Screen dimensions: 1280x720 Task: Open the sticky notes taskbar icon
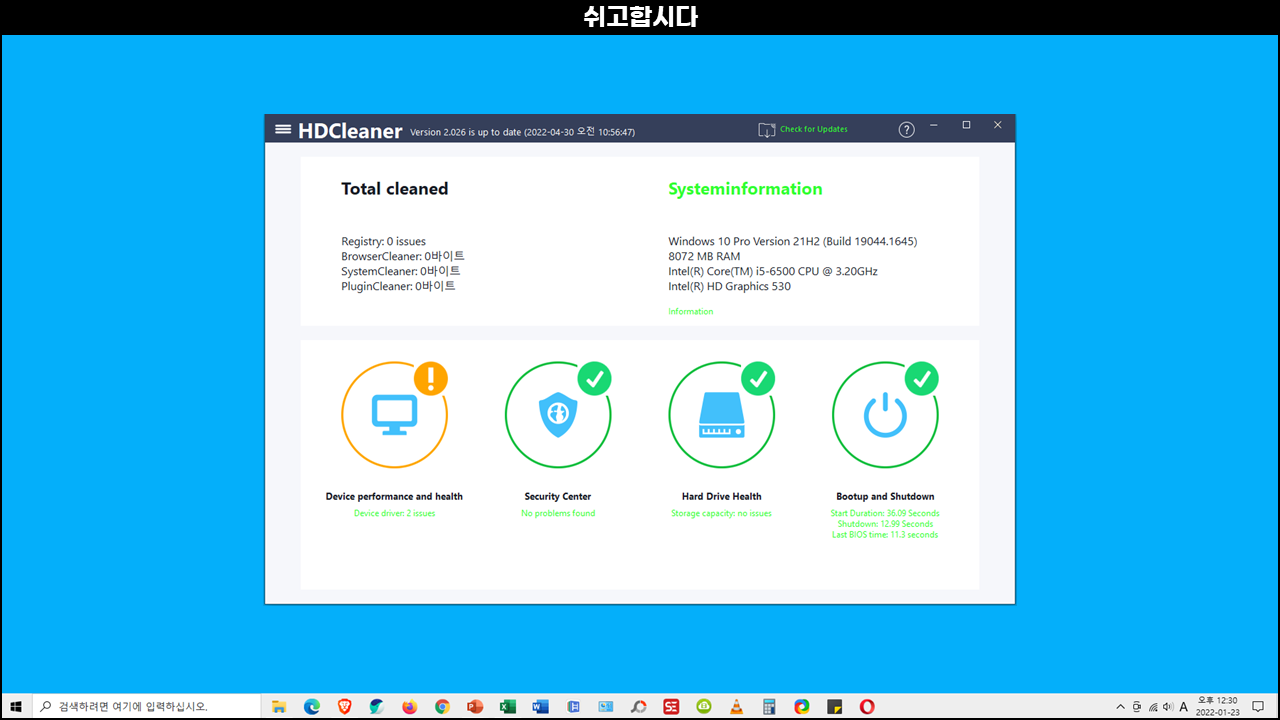tap(834, 706)
